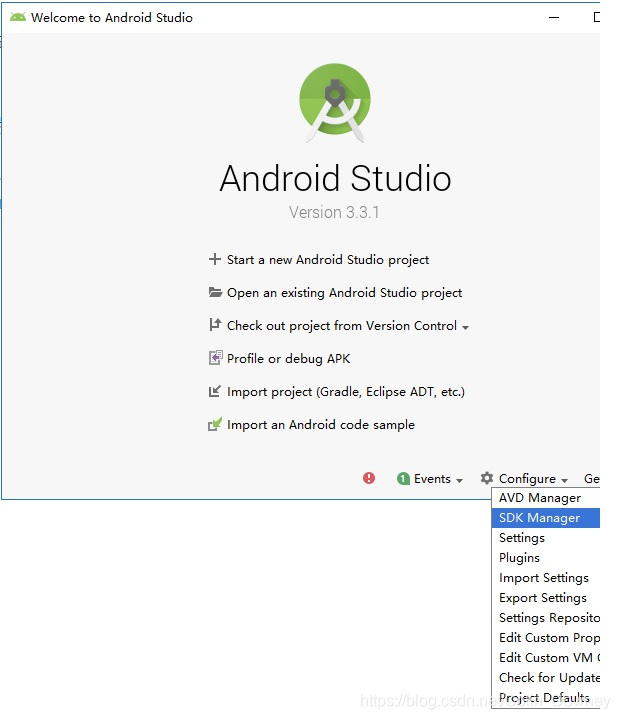The width and height of the screenshot is (620, 719).
Task: Choose Profile or debug APK
Action: (288, 359)
